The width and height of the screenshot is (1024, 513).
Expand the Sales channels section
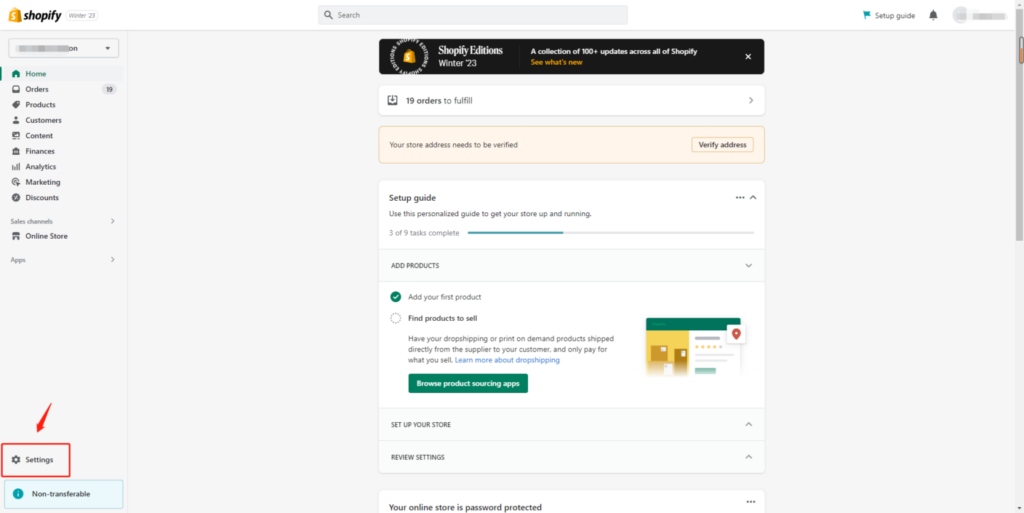pyautogui.click(x=112, y=221)
